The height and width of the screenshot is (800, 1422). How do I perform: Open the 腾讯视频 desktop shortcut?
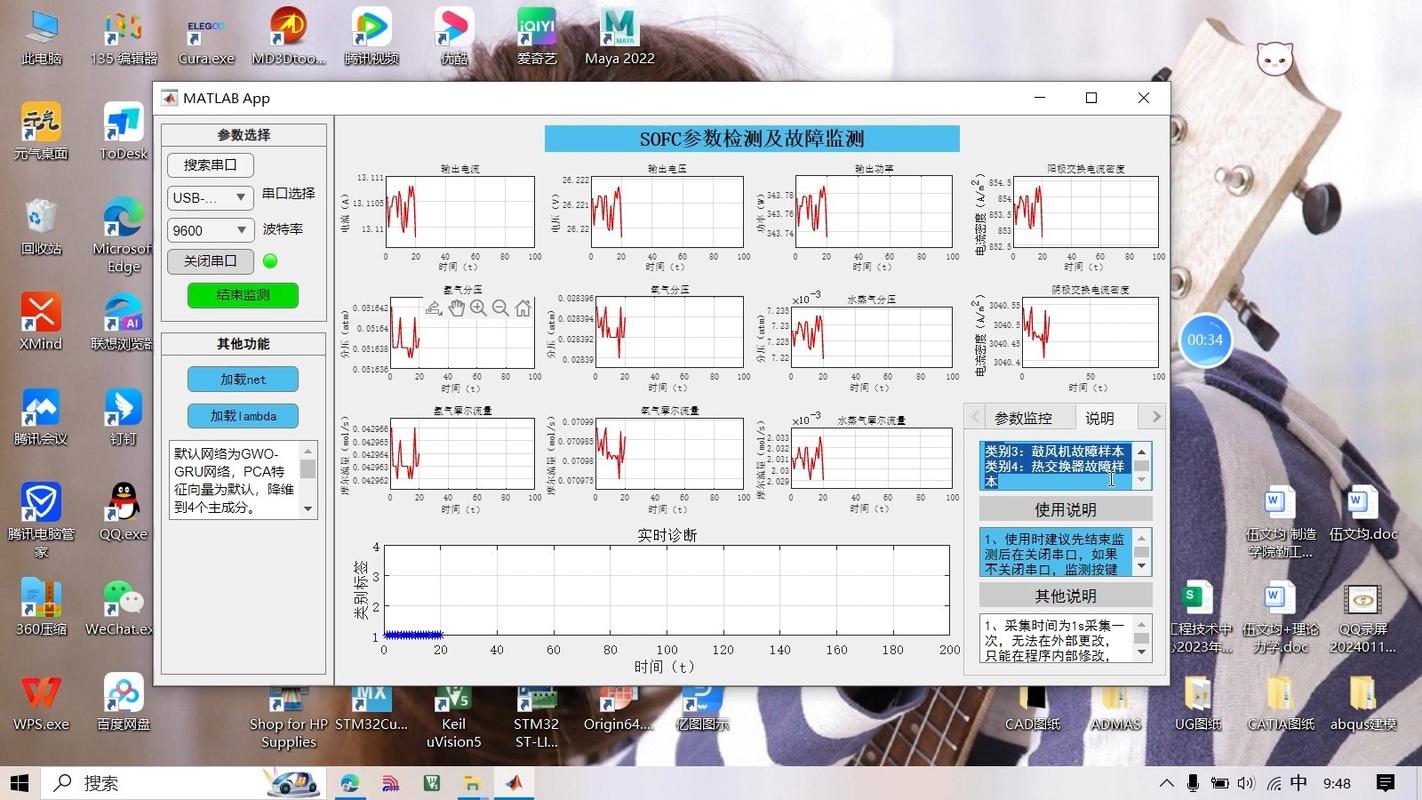[x=371, y=38]
